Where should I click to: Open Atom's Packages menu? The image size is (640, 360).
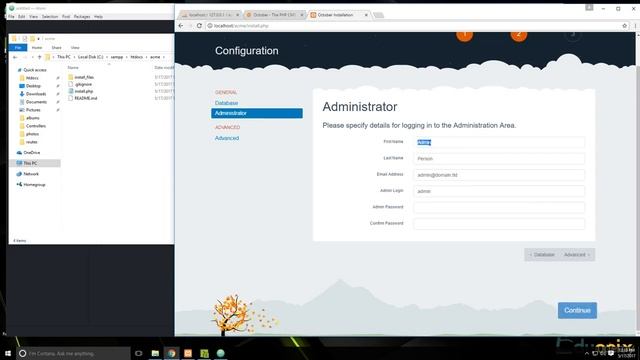(x=82, y=17)
